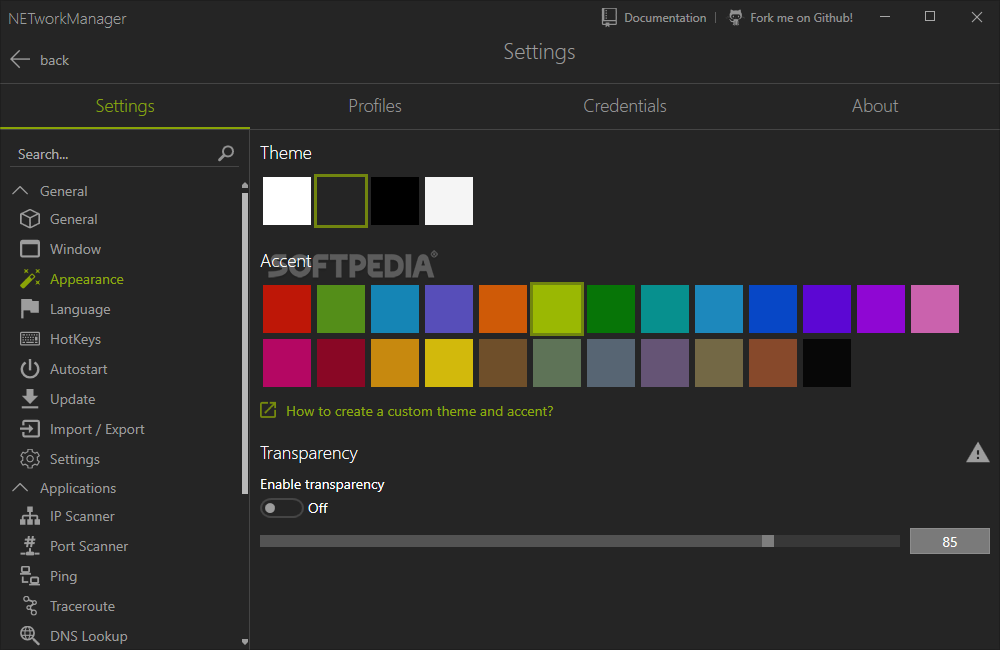Click the DNS Lookup globe icon
1000x650 pixels.
30,635
